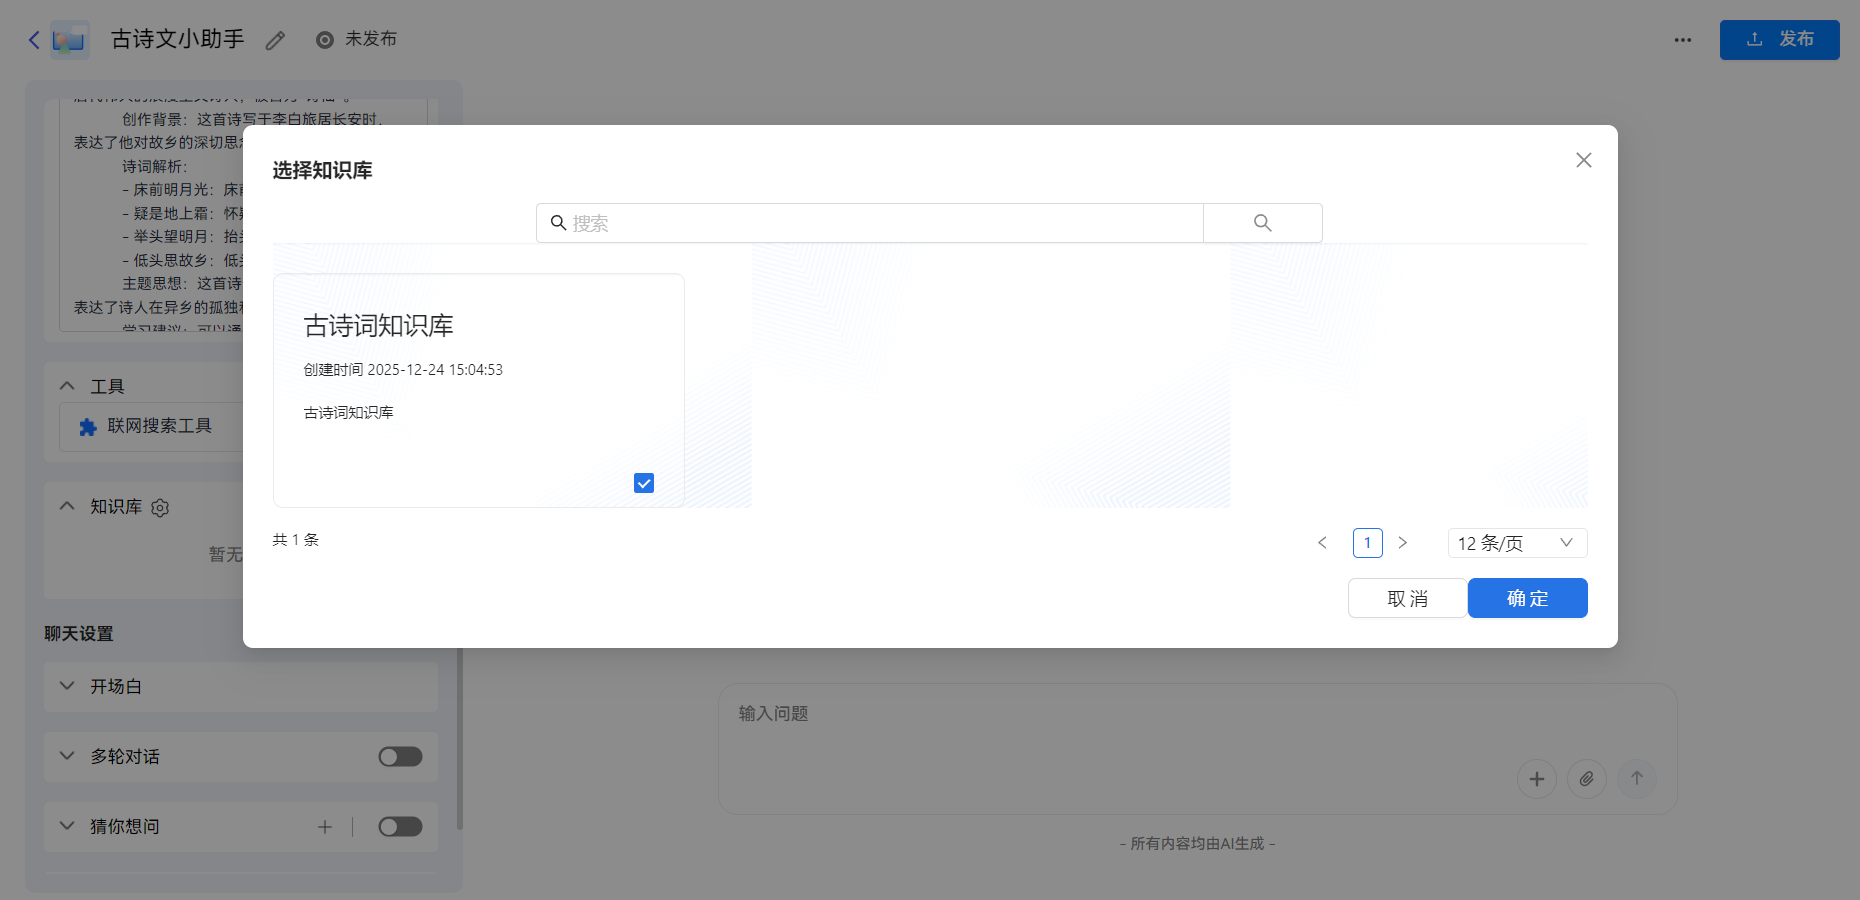Close the 选择知识库 dialog
The image size is (1860, 900).
click(x=1584, y=160)
